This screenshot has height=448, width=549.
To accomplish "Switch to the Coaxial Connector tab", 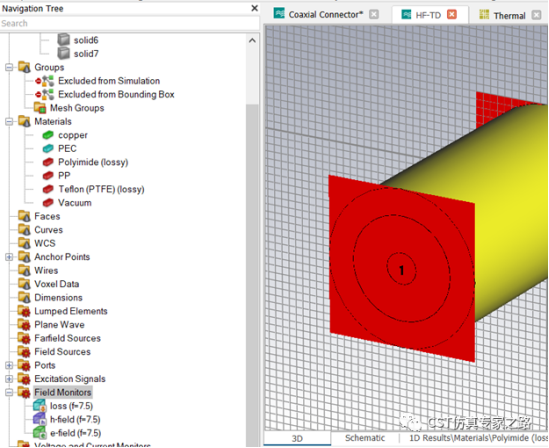I will click(326, 15).
